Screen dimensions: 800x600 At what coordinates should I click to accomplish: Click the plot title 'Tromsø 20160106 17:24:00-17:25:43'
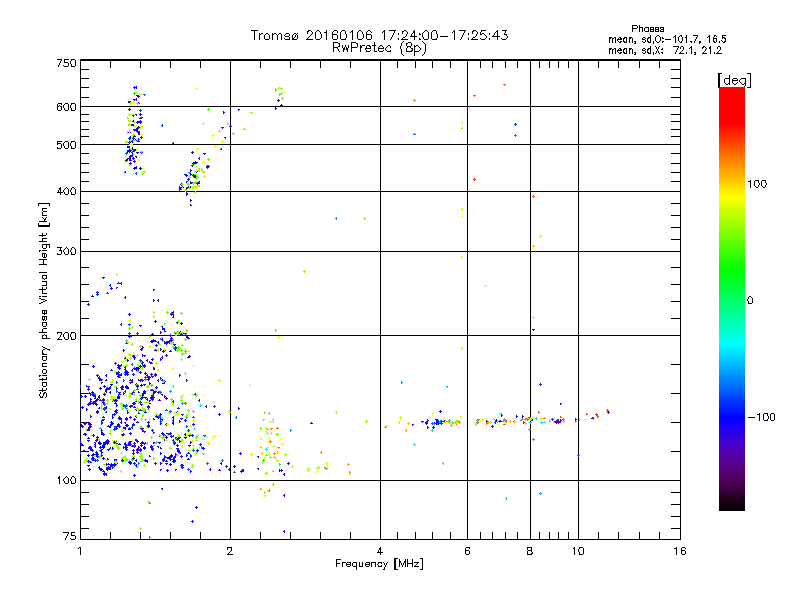pos(379,35)
